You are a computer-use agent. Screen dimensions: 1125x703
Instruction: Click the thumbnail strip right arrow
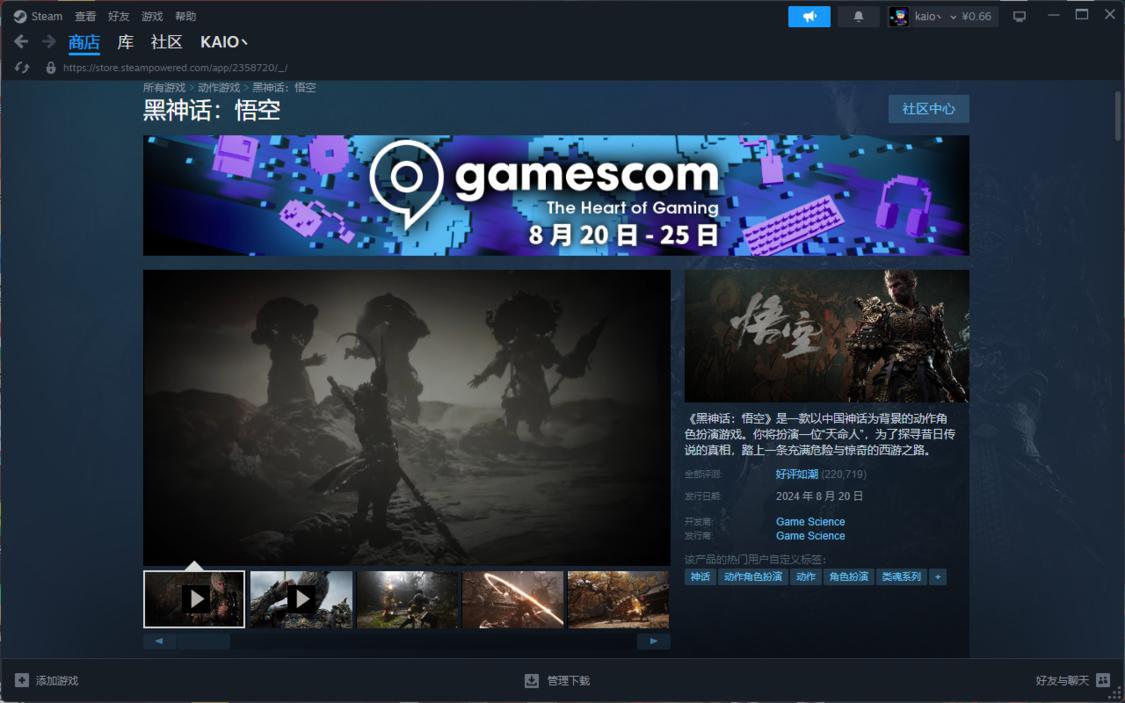coord(654,641)
